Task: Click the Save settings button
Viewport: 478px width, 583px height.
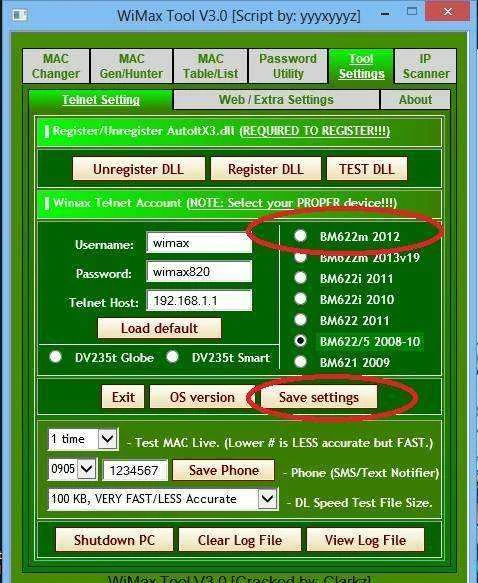Action: [x=319, y=397]
